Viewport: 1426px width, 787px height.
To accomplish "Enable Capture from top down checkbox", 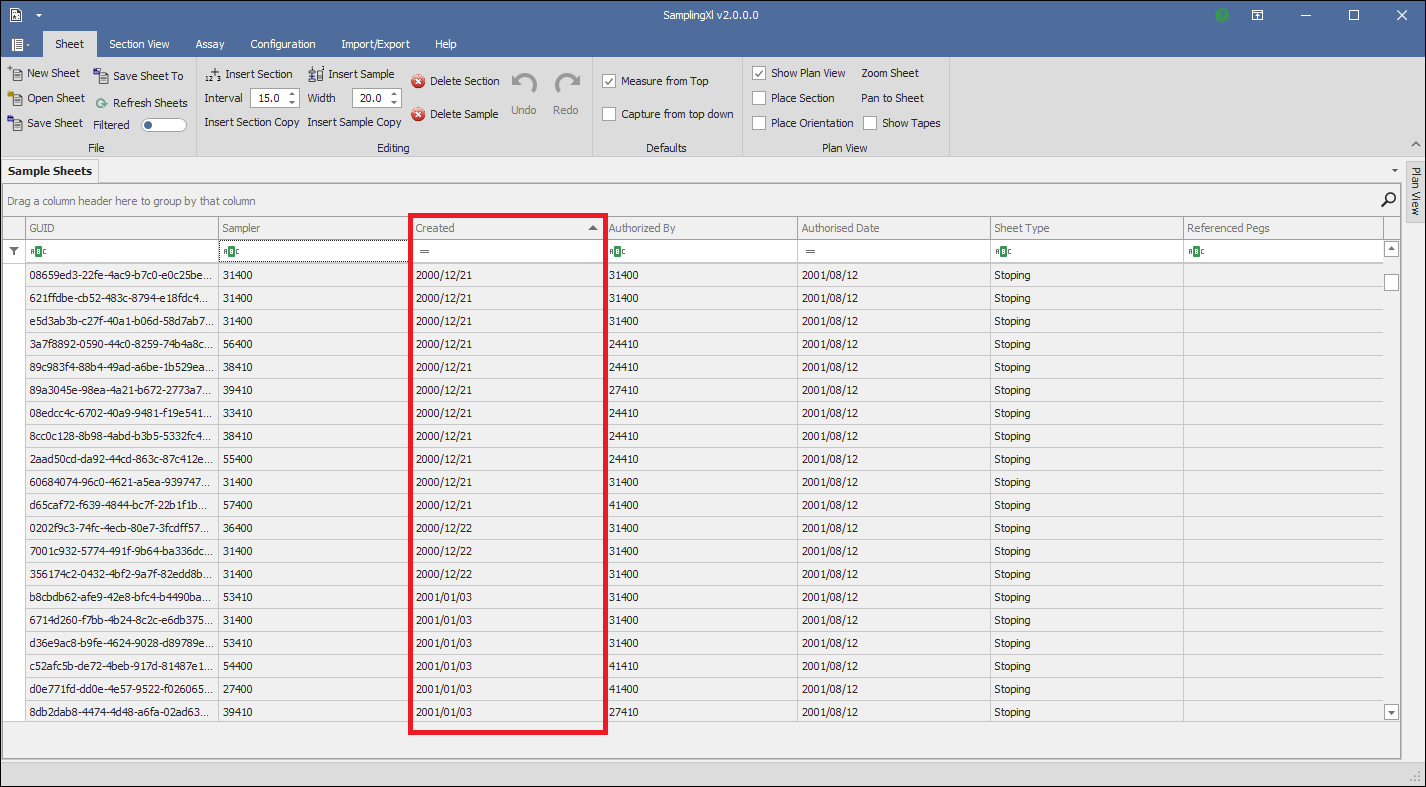I will pos(609,114).
